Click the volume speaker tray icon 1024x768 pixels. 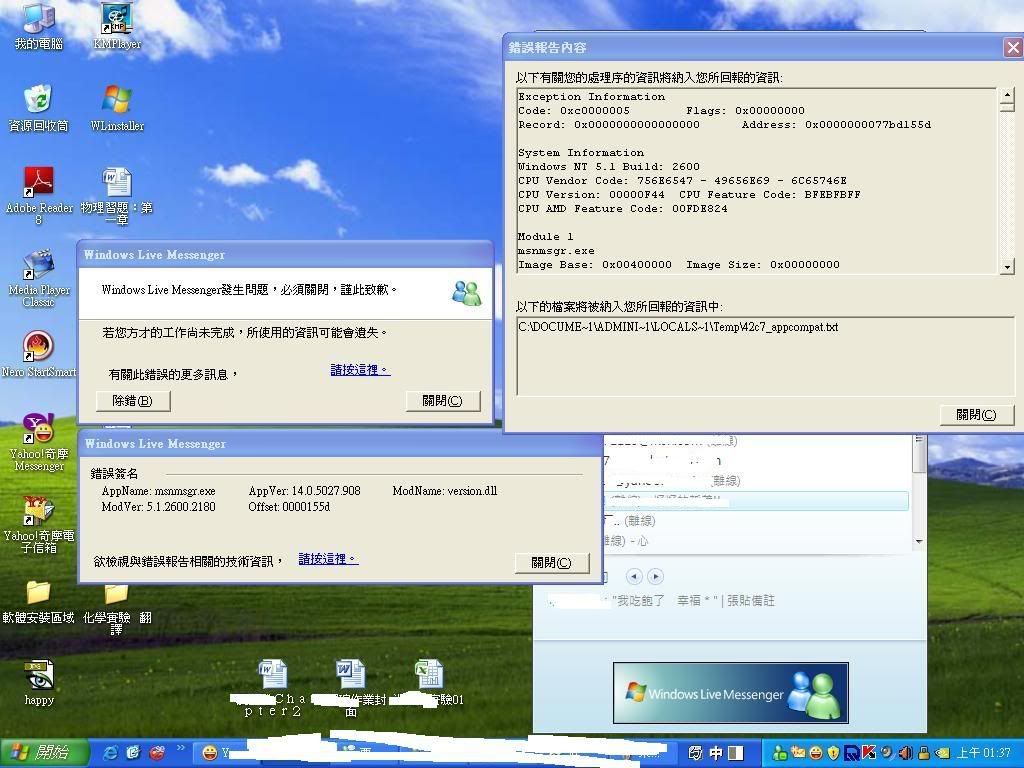coord(904,753)
